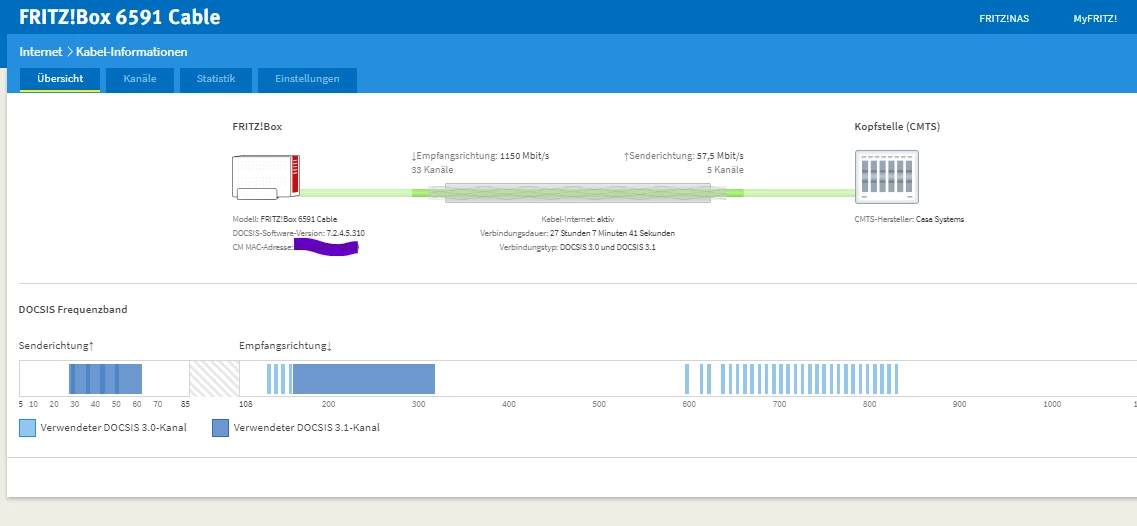Screen dimensions: 1137x526
Task: Go to the Einstellungen tab
Action: (307, 79)
